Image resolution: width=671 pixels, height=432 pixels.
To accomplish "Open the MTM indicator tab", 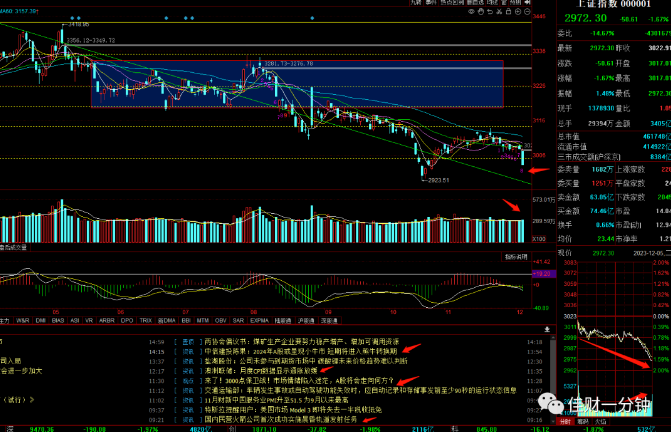I will (x=203, y=320).
